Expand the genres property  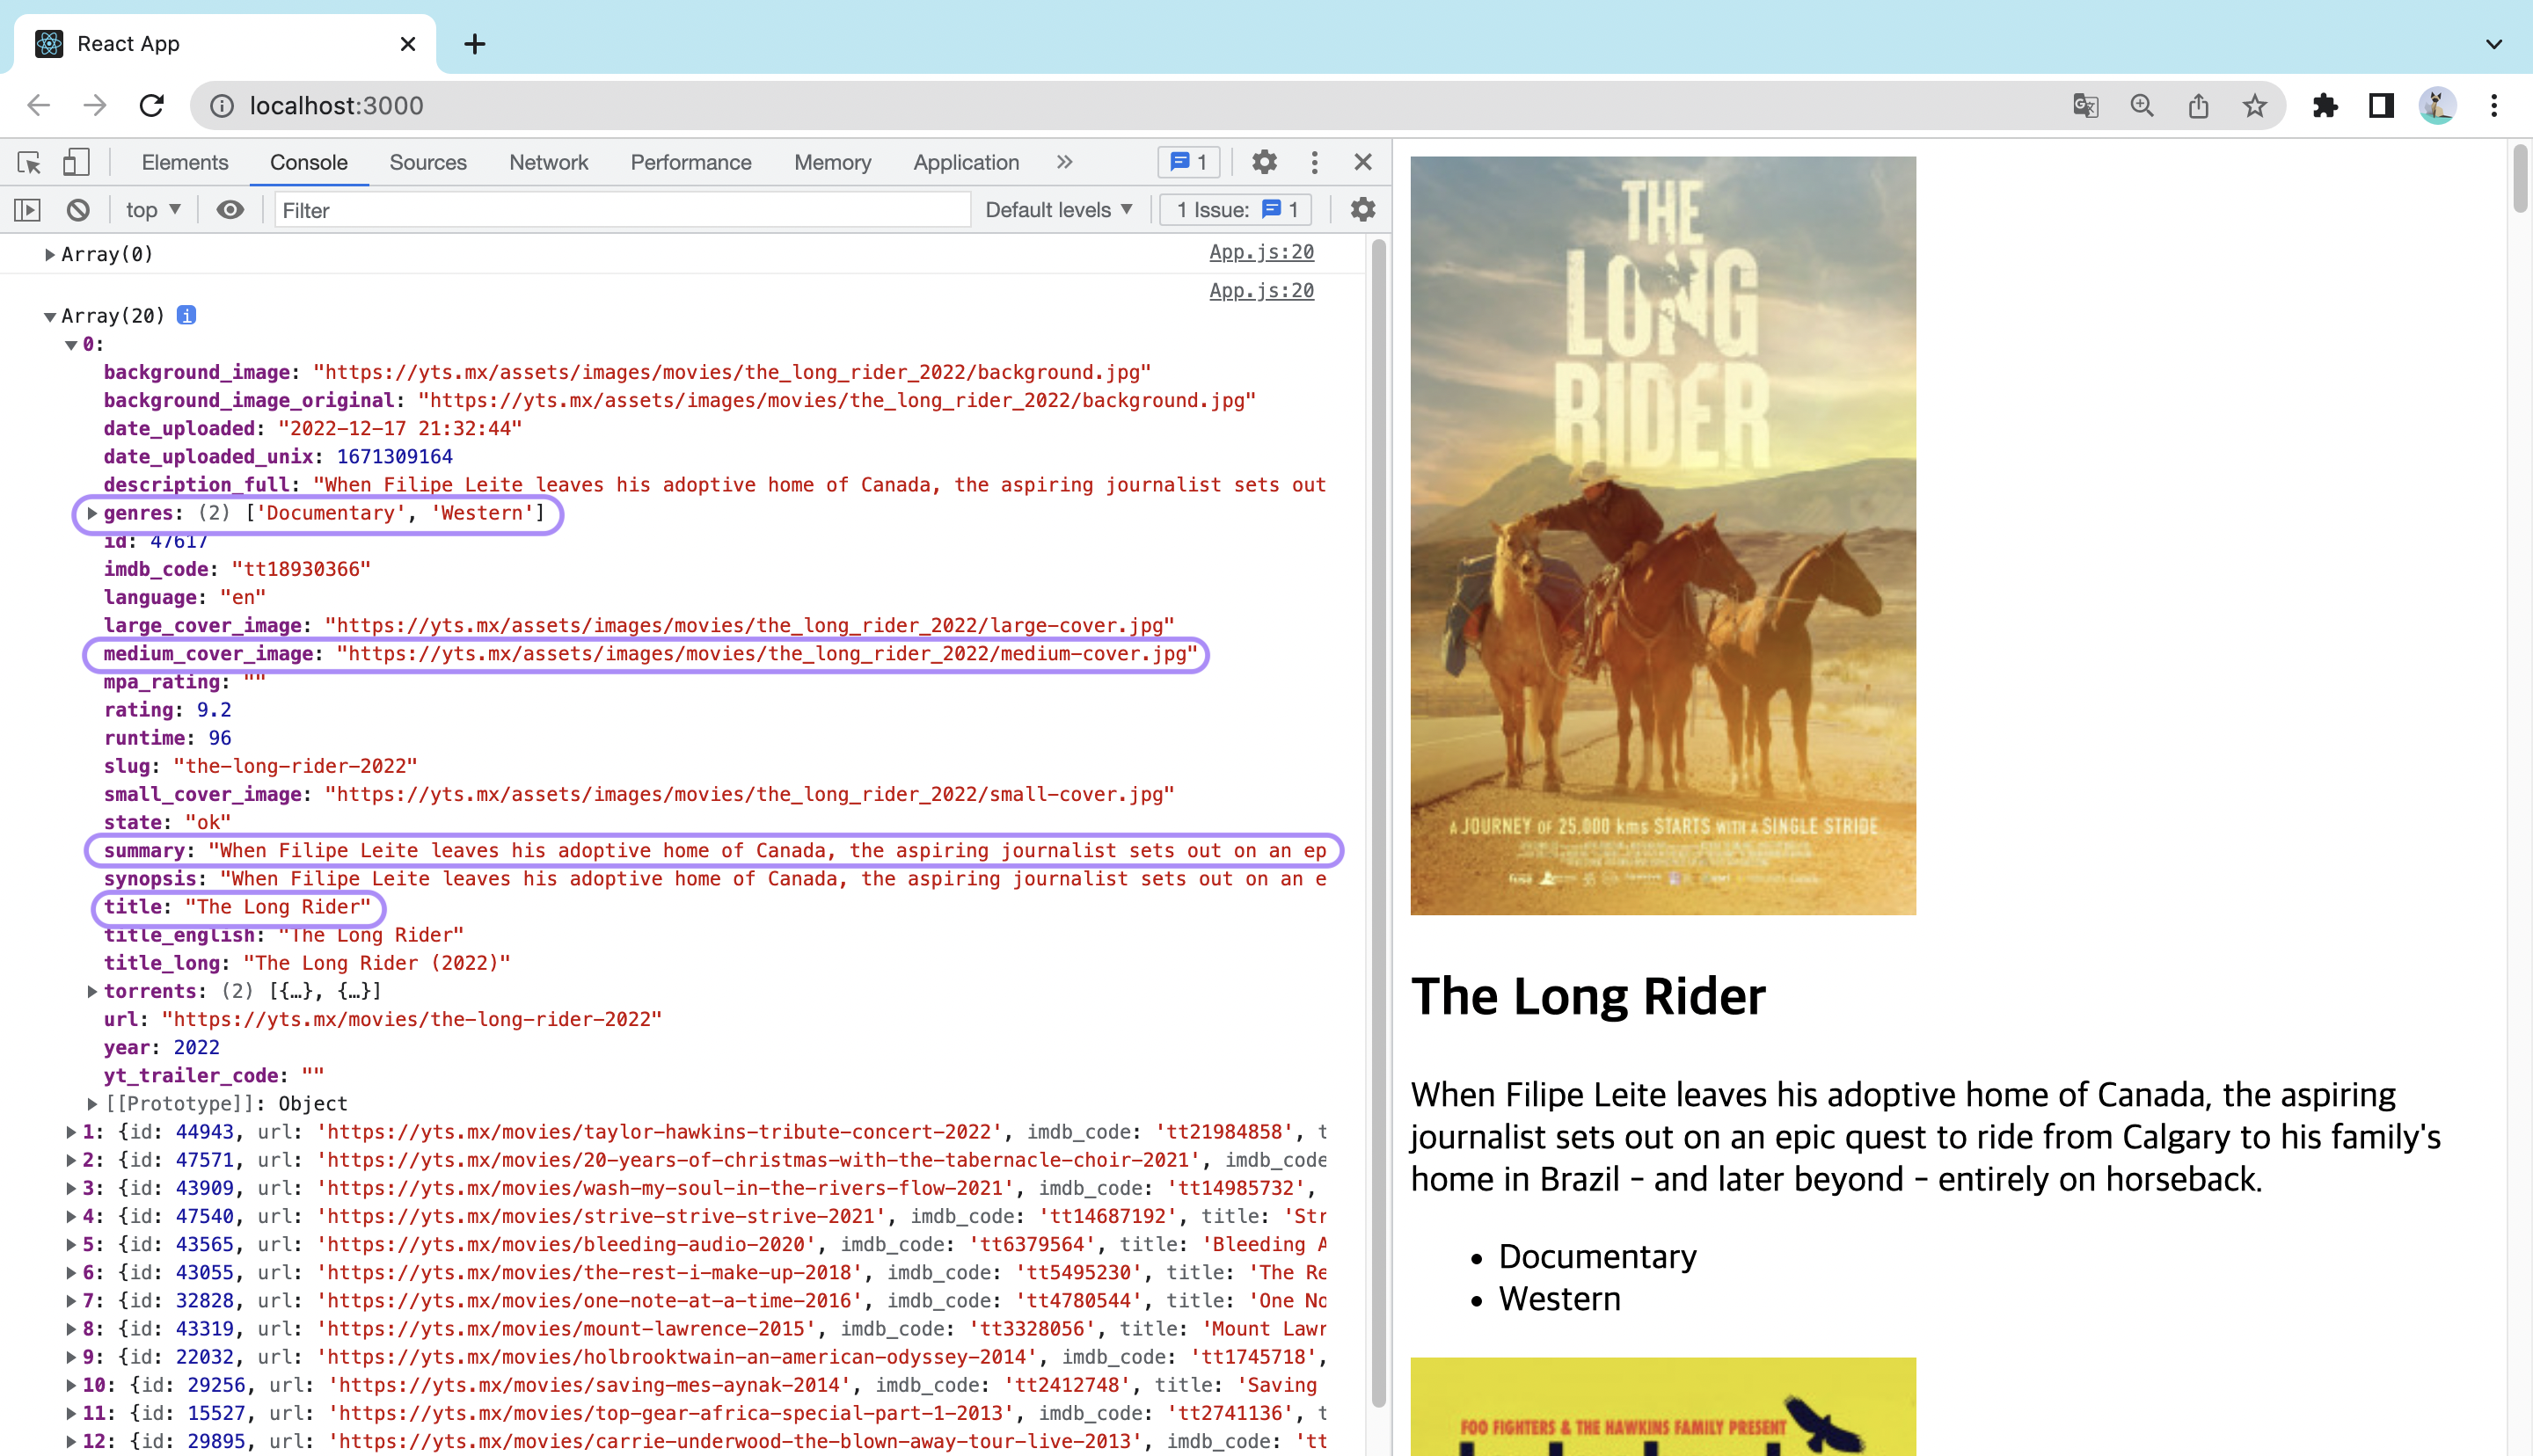[x=92, y=513]
